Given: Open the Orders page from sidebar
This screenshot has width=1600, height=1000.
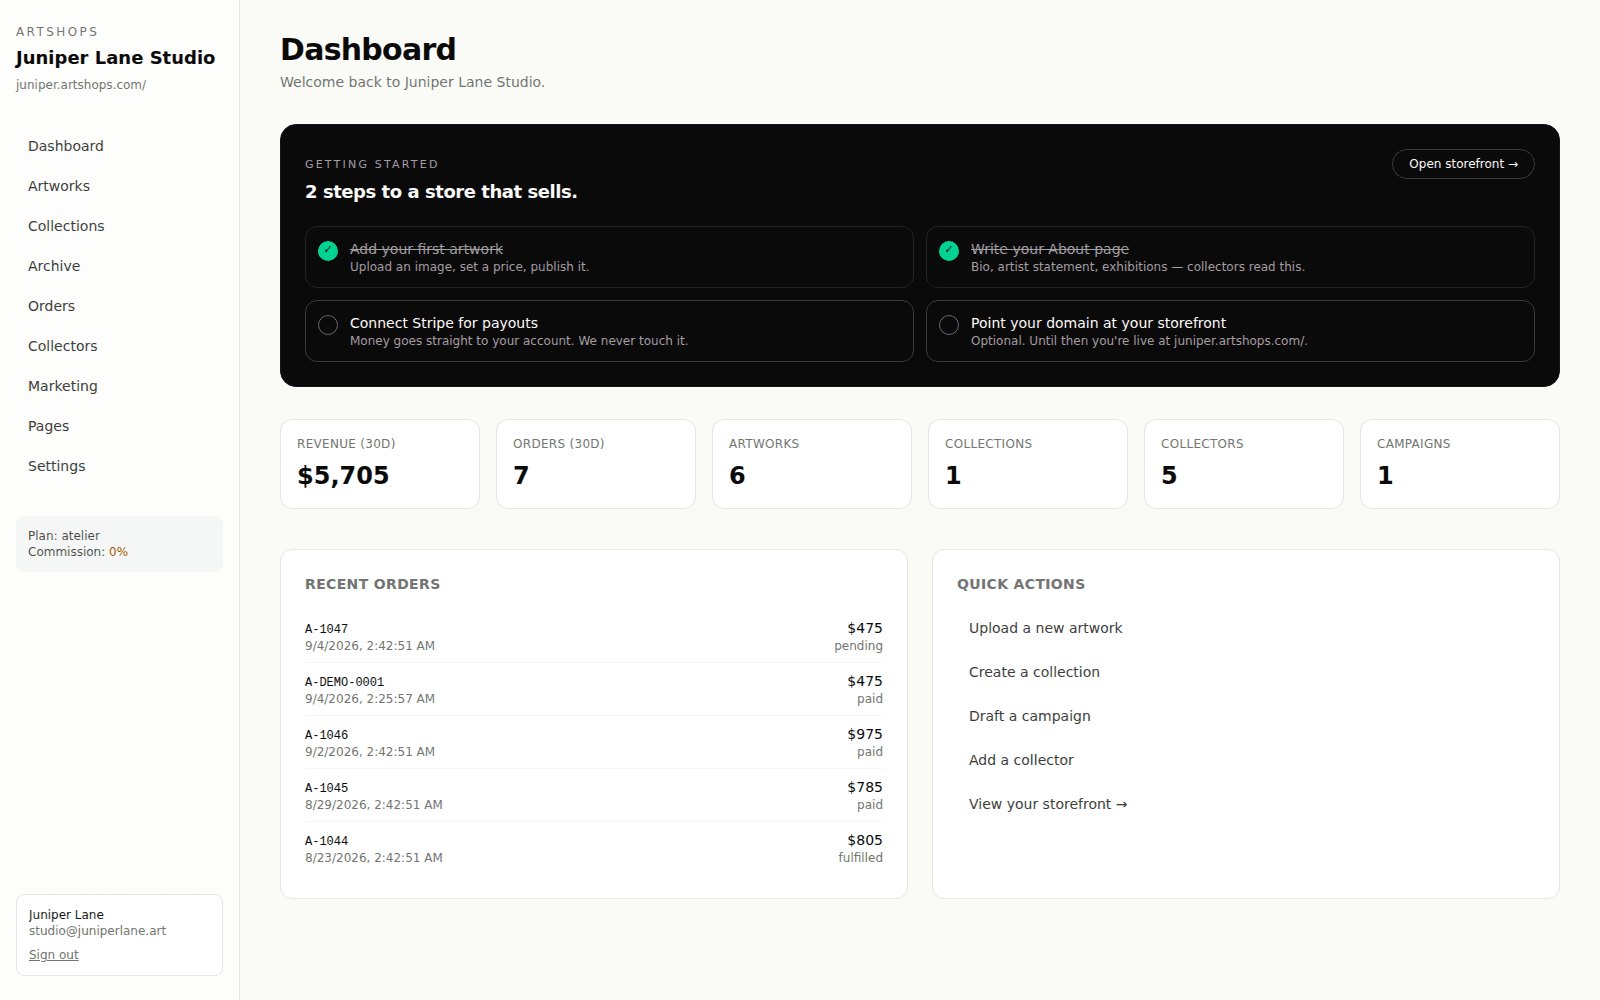Looking at the screenshot, I should coord(119,306).
